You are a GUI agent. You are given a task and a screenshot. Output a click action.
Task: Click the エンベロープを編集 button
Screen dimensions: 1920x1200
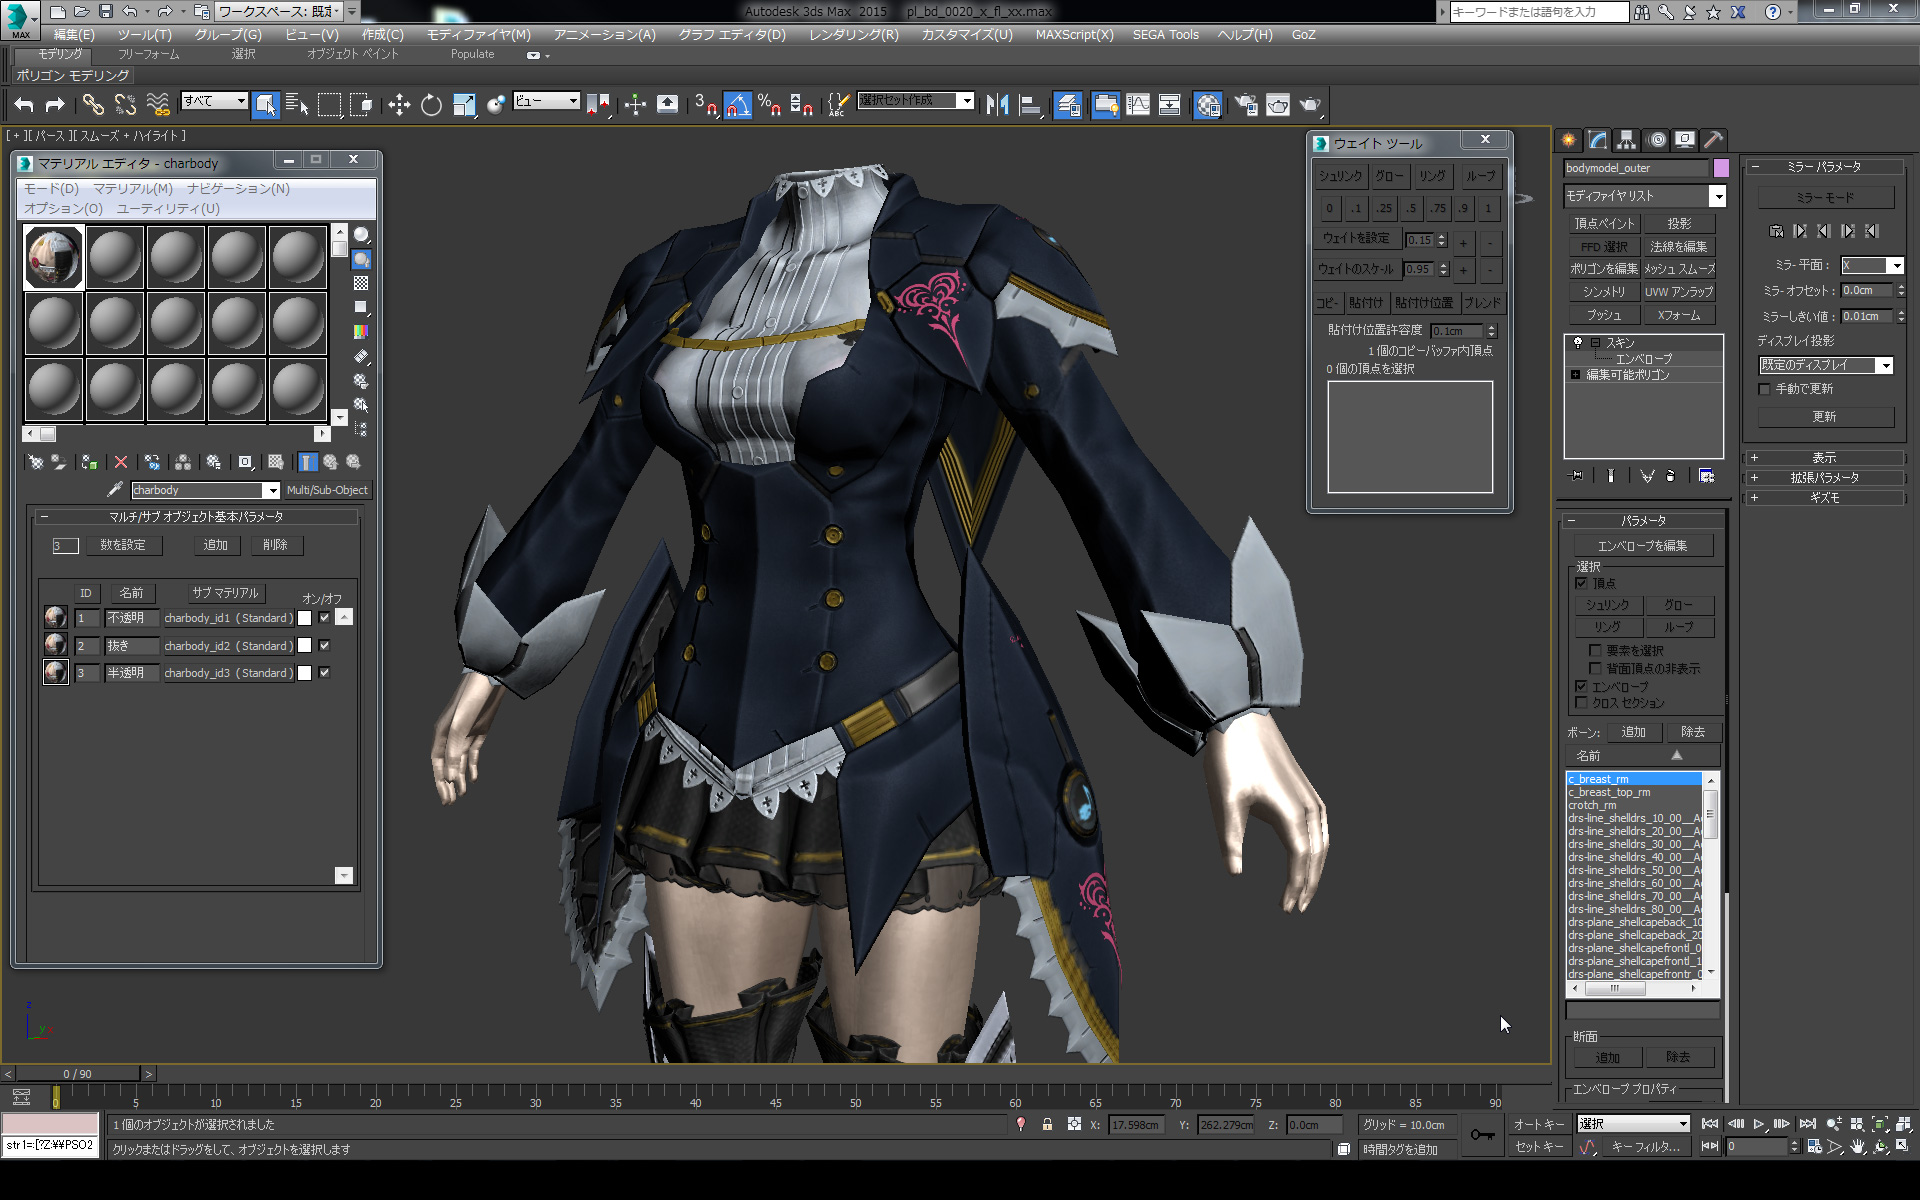pos(1642,545)
